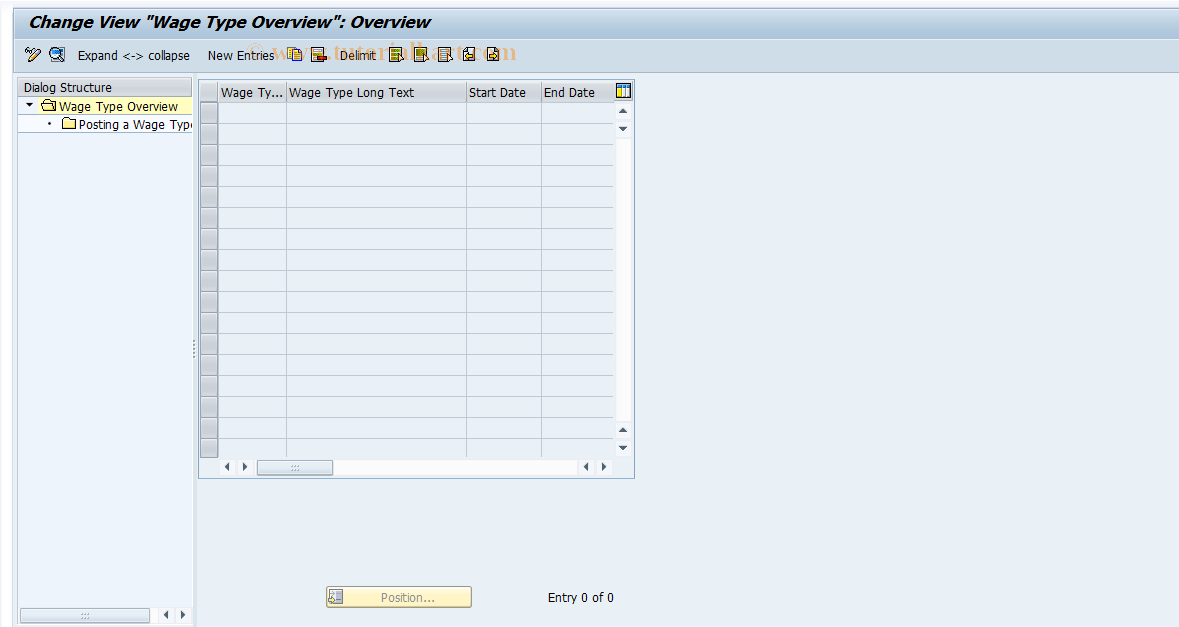Click the Select All icon
The width and height of the screenshot is (1179, 627).
tap(396, 54)
